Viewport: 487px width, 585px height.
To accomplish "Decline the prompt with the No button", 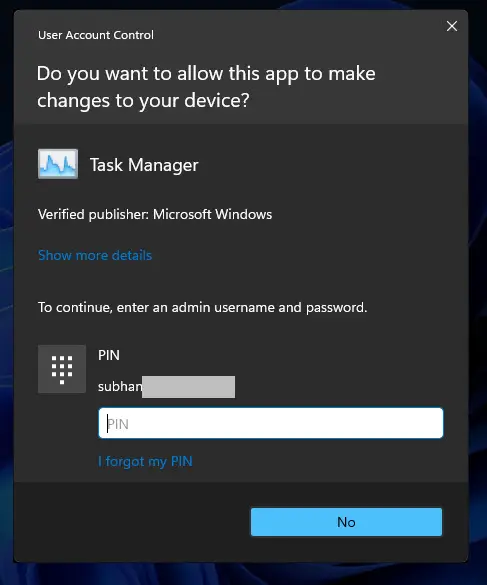I will pos(346,522).
